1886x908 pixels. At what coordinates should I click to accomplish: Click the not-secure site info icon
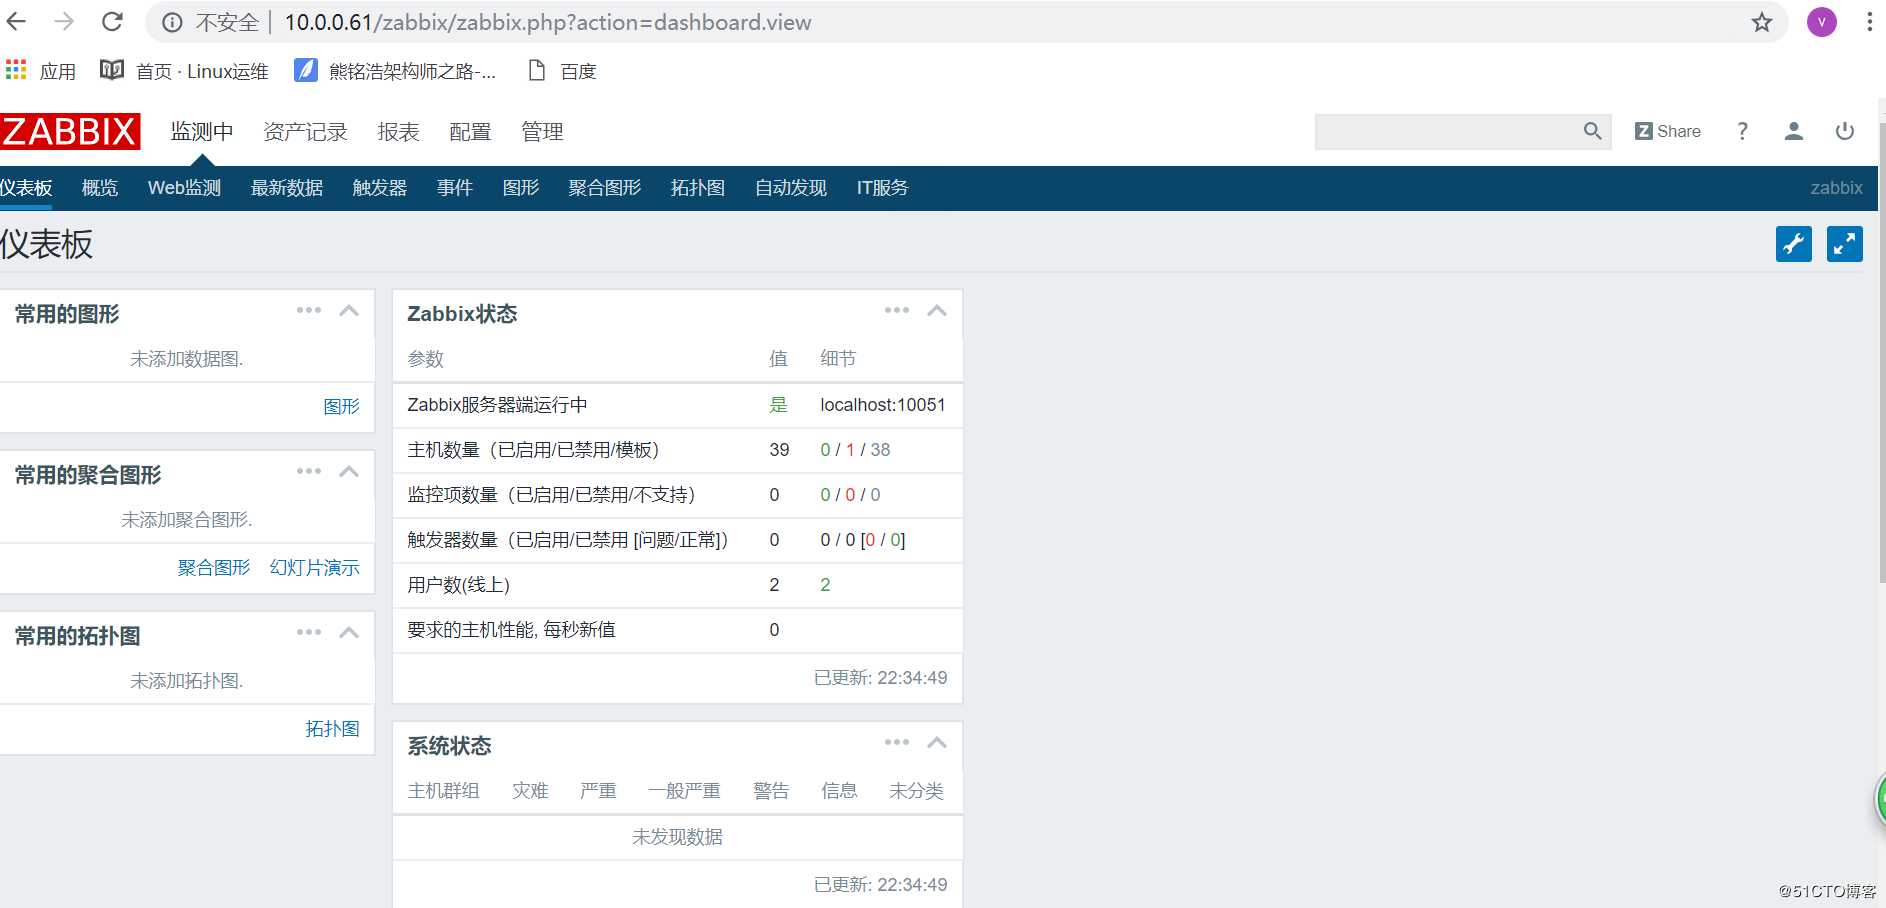(x=172, y=22)
